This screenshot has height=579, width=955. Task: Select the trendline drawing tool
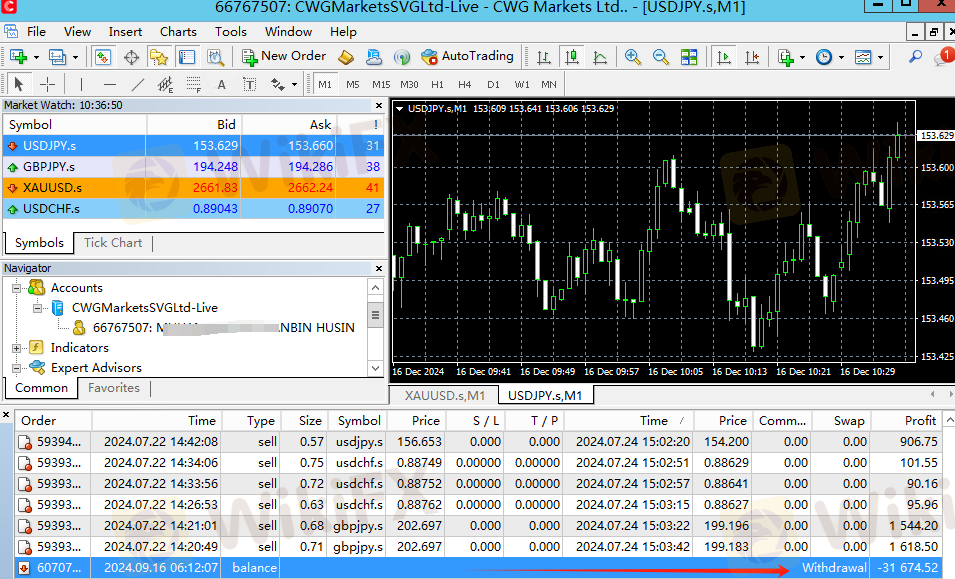(138, 84)
